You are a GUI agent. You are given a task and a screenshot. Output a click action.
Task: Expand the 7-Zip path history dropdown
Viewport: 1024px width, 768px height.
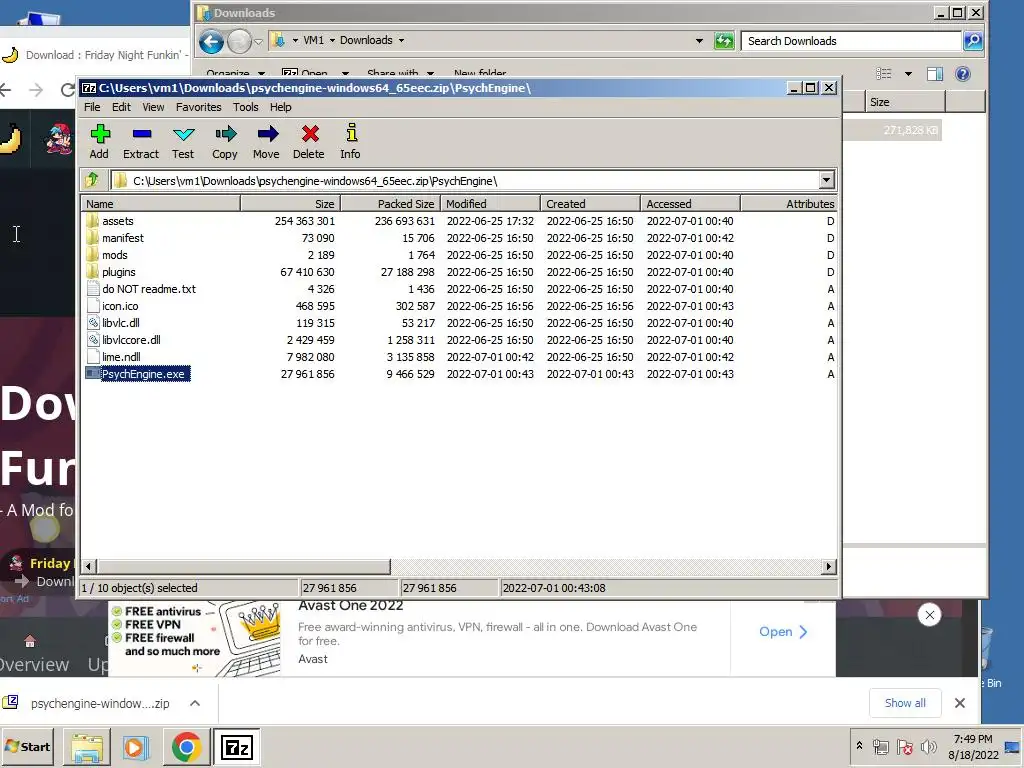click(x=826, y=180)
